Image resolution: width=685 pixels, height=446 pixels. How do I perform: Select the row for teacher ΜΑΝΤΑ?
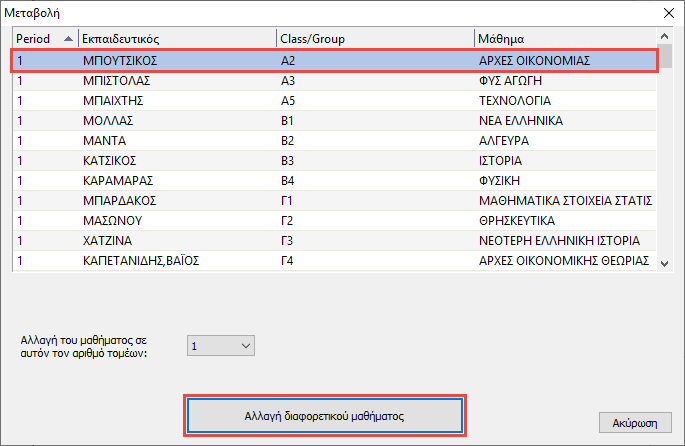pos(334,141)
